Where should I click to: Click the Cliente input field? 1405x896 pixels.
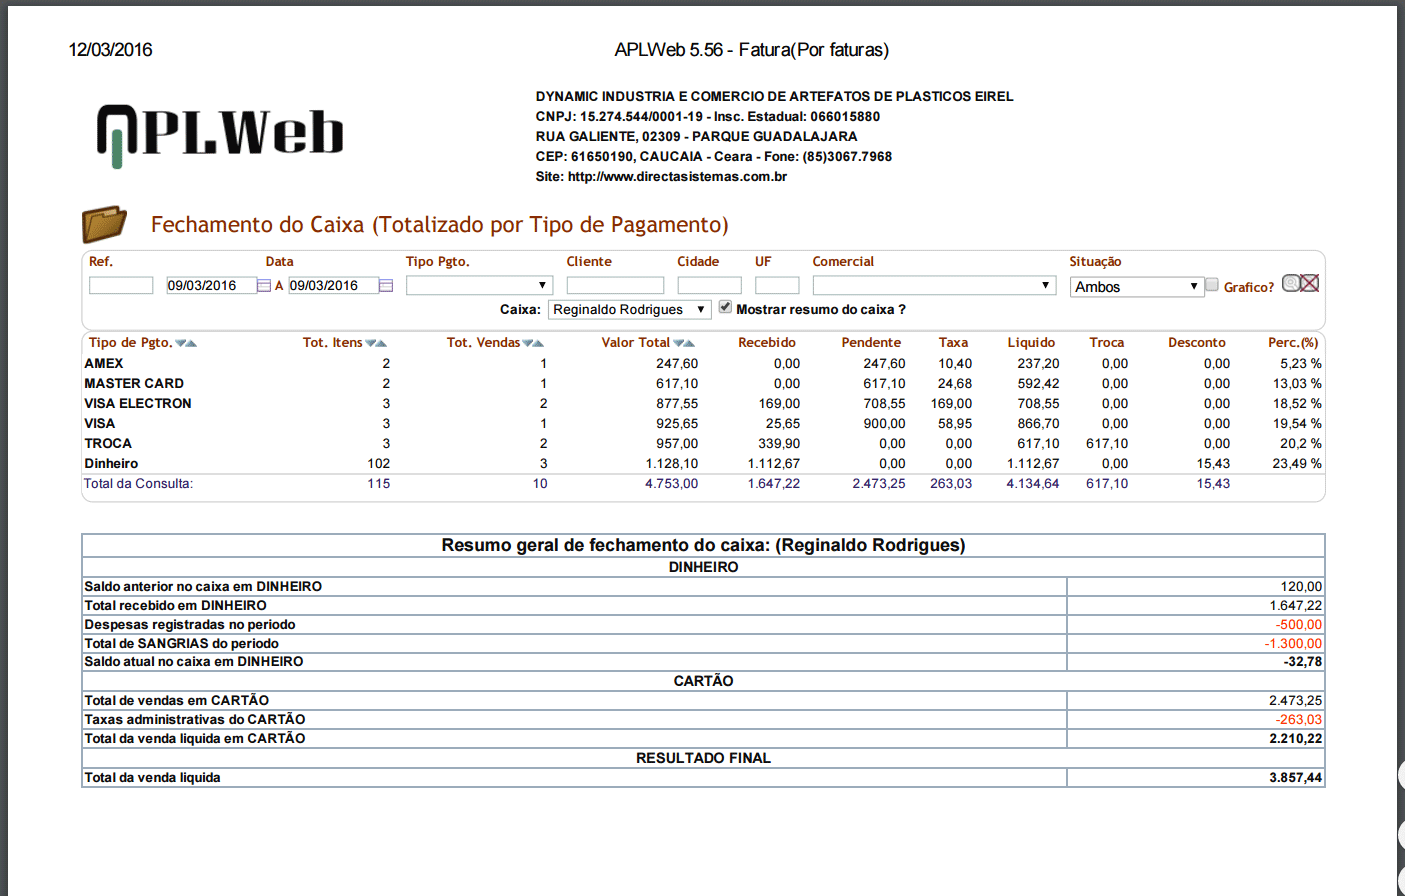coord(615,286)
